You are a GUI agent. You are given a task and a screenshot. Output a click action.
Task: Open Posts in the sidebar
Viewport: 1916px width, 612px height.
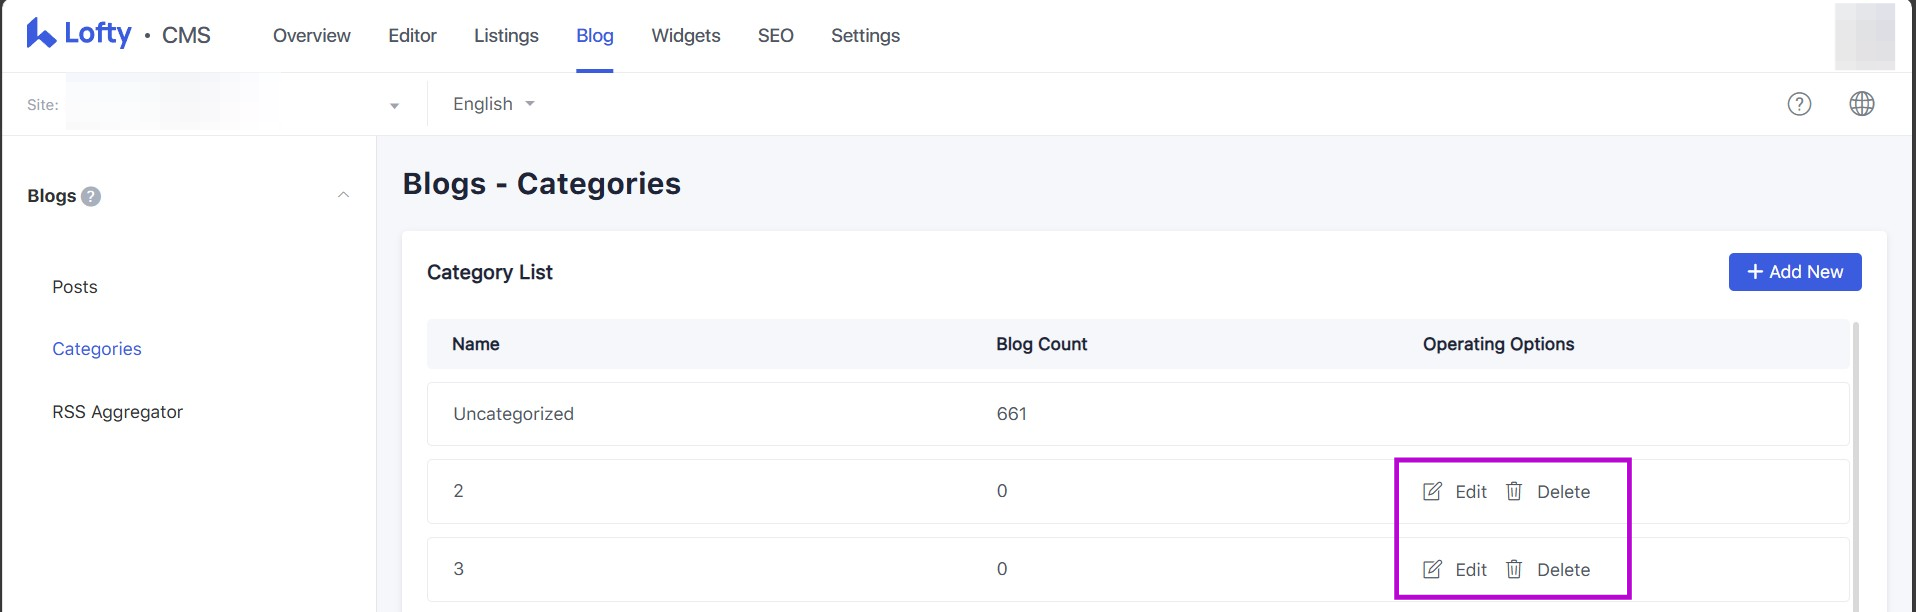pos(75,287)
